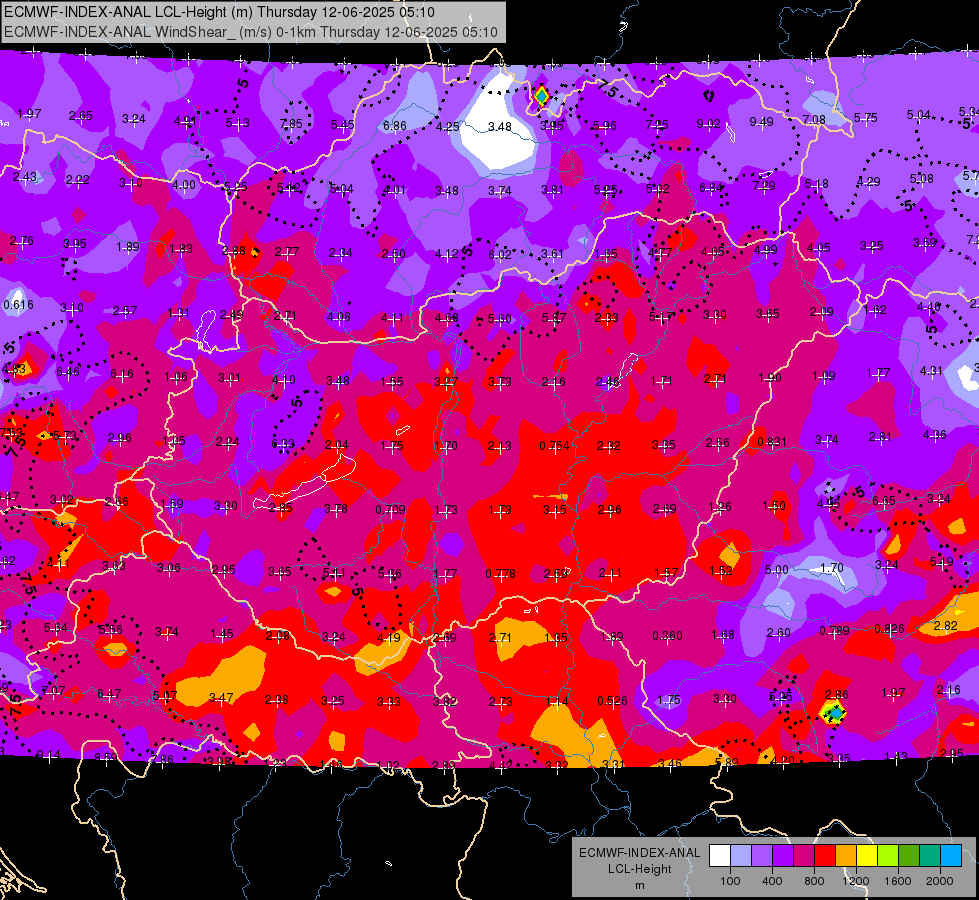Click the wind shear value 0.826

[889, 628]
